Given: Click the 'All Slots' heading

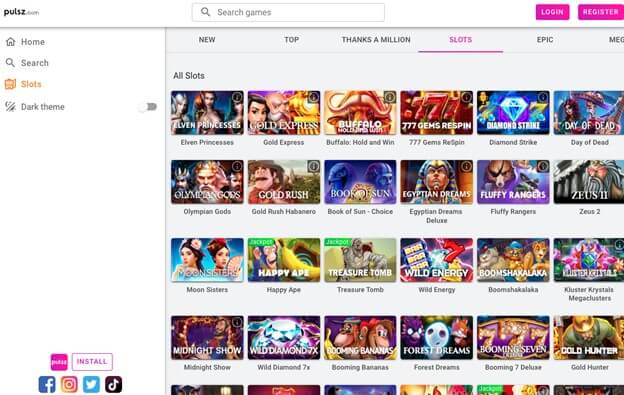Looking at the screenshot, I should [x=189, y=76].
